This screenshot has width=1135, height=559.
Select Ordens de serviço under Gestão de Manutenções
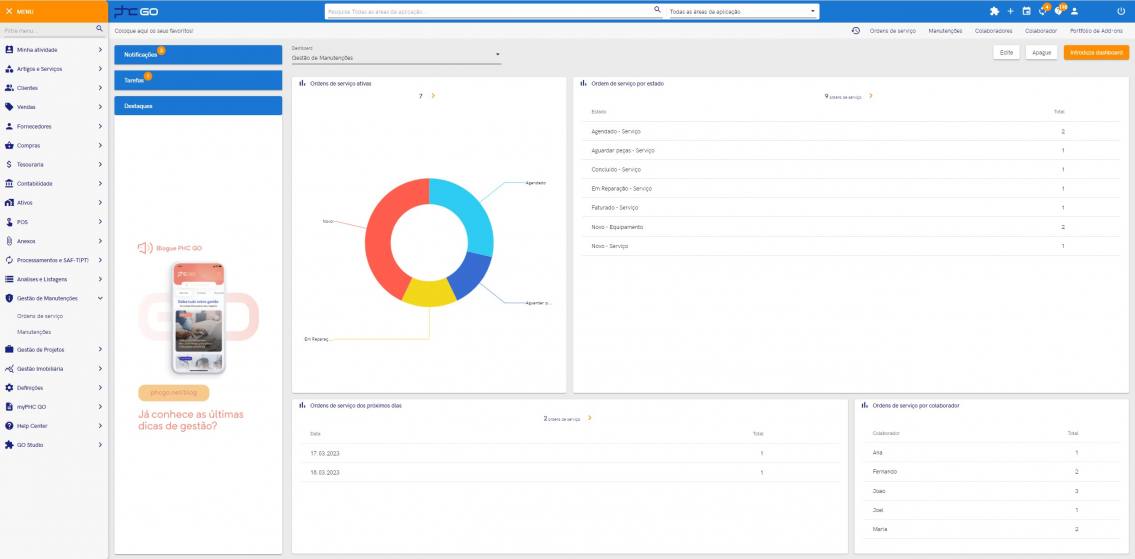coord(40,316)
